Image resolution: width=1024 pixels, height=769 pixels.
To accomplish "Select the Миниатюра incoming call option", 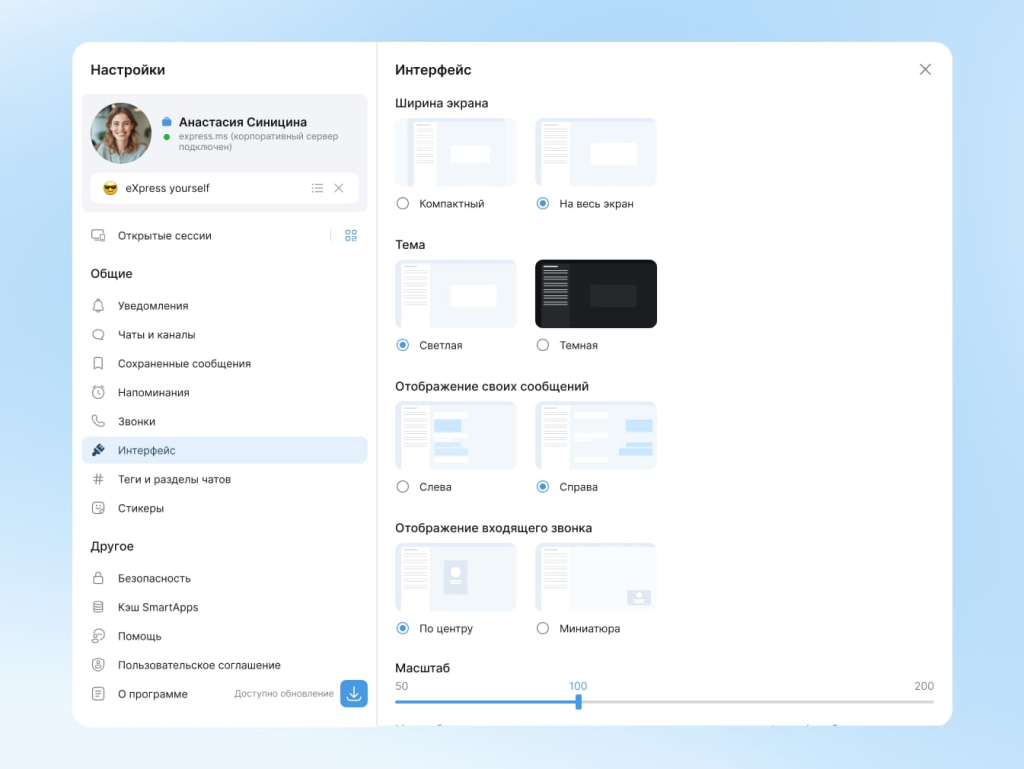I will pos(543,629).
